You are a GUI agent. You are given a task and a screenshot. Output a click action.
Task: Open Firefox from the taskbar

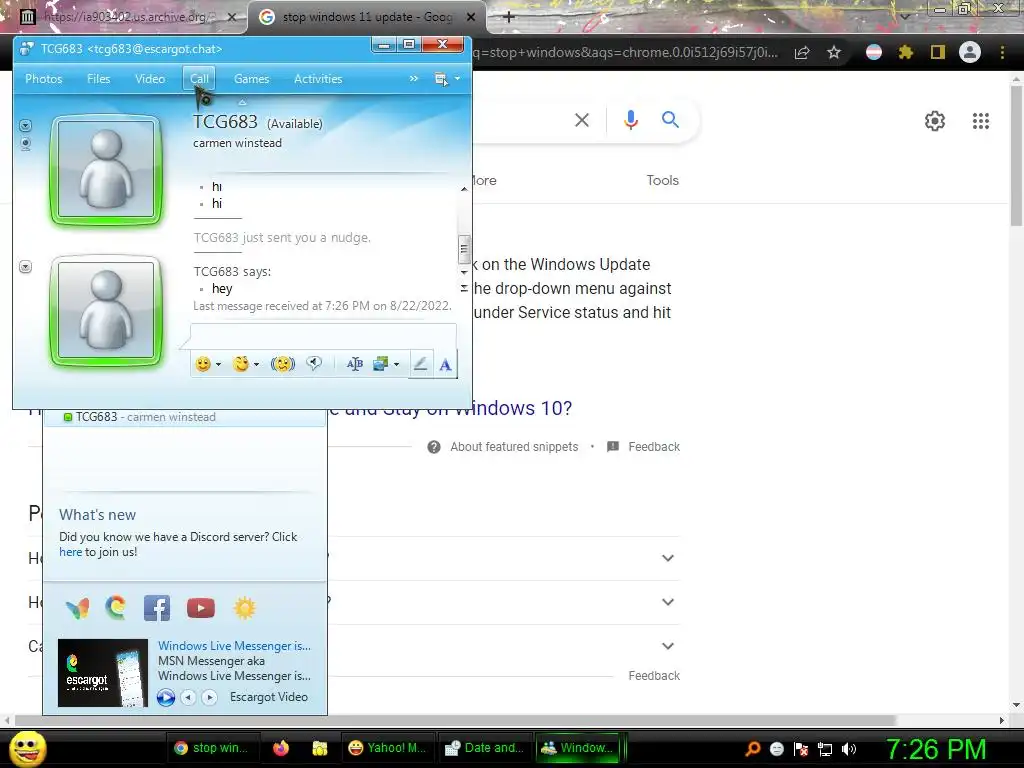point(281,748)
